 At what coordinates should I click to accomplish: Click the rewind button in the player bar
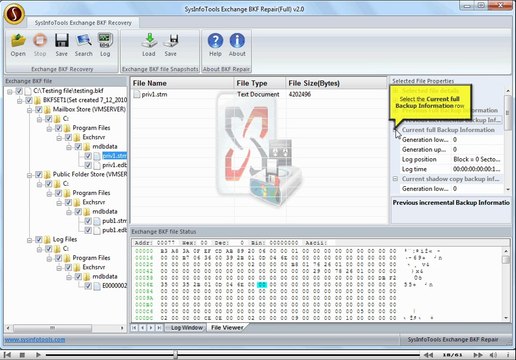click(x=428, y=355)
